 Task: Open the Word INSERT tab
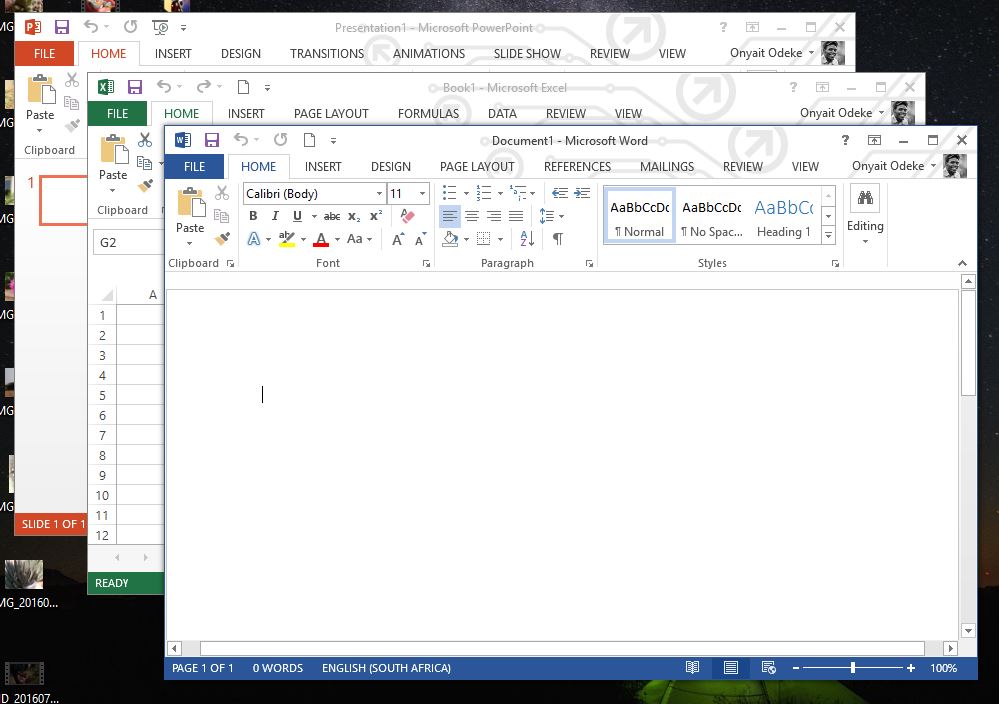(323, 167)
